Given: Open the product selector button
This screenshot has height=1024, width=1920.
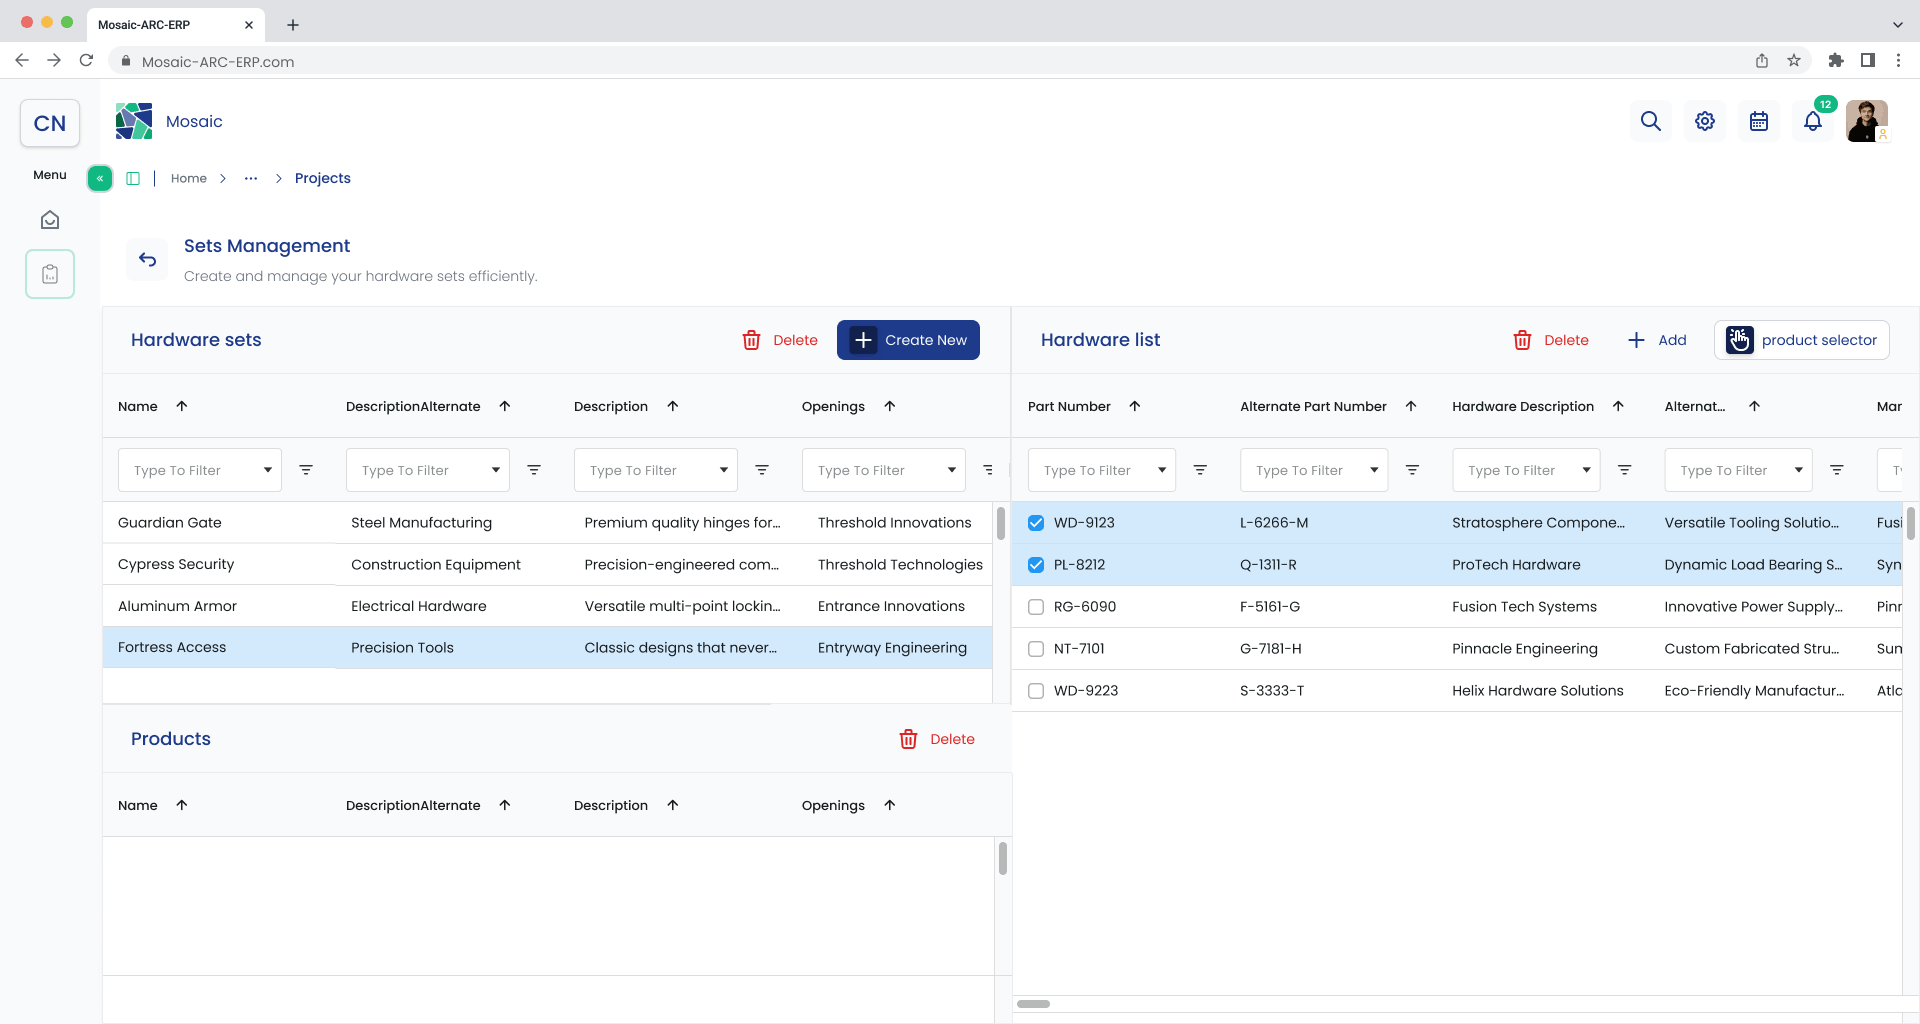Looking at the screenshot, I should [1802, 340].
